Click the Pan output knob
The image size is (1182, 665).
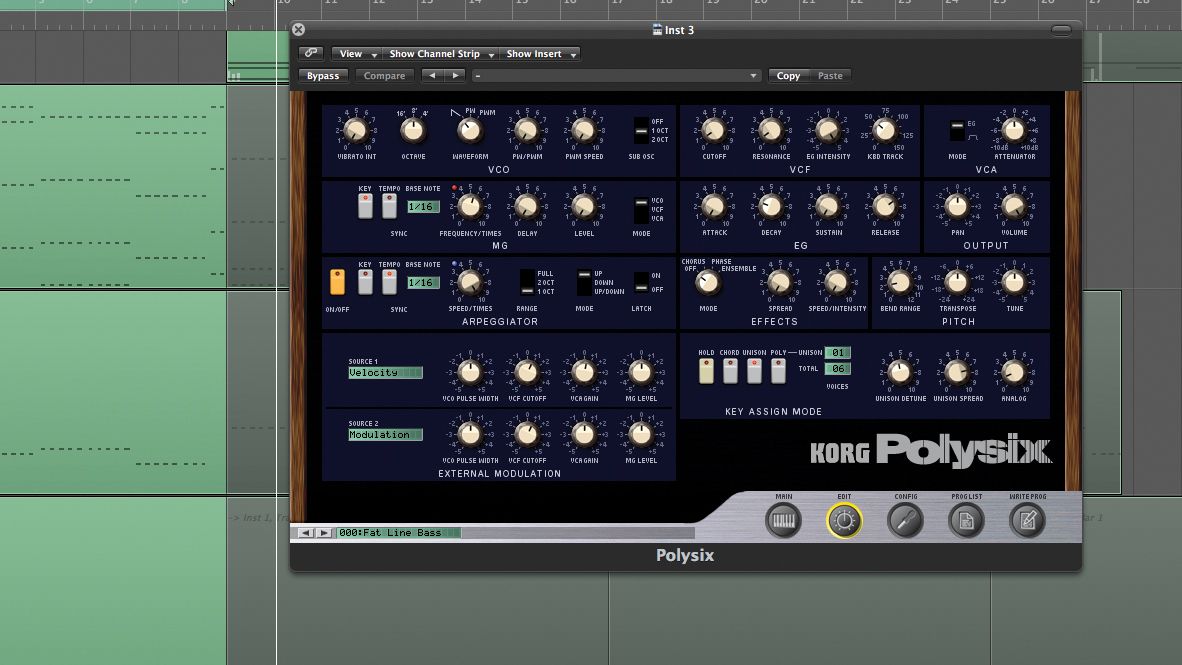coord(957,206)
